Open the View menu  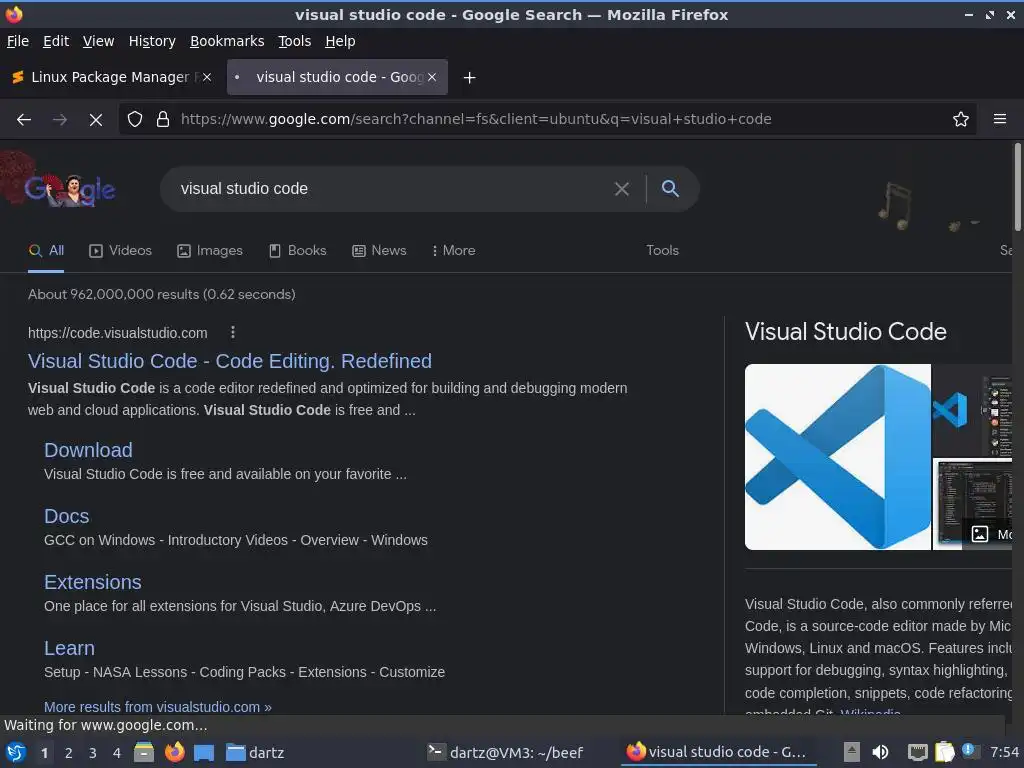pyautogui.click(x=98, y=41)
